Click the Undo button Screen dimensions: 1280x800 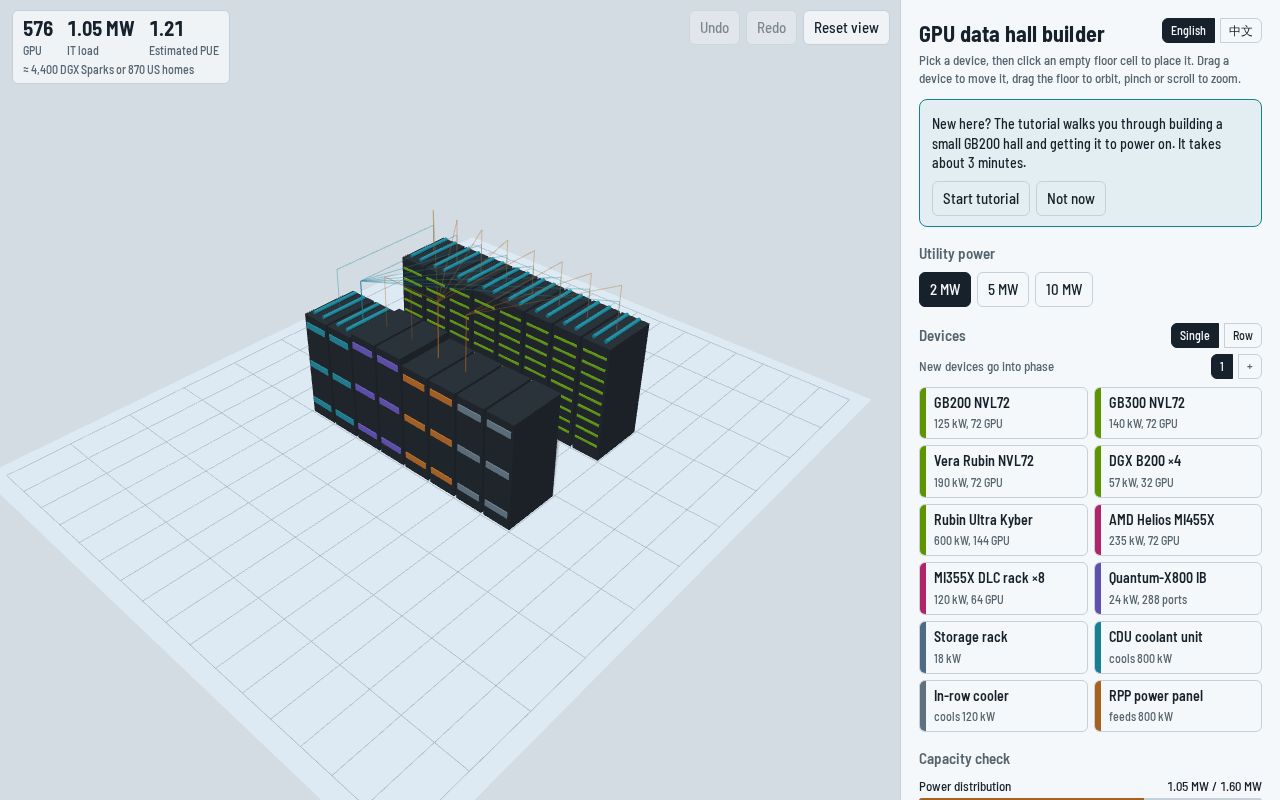(714, 28)
